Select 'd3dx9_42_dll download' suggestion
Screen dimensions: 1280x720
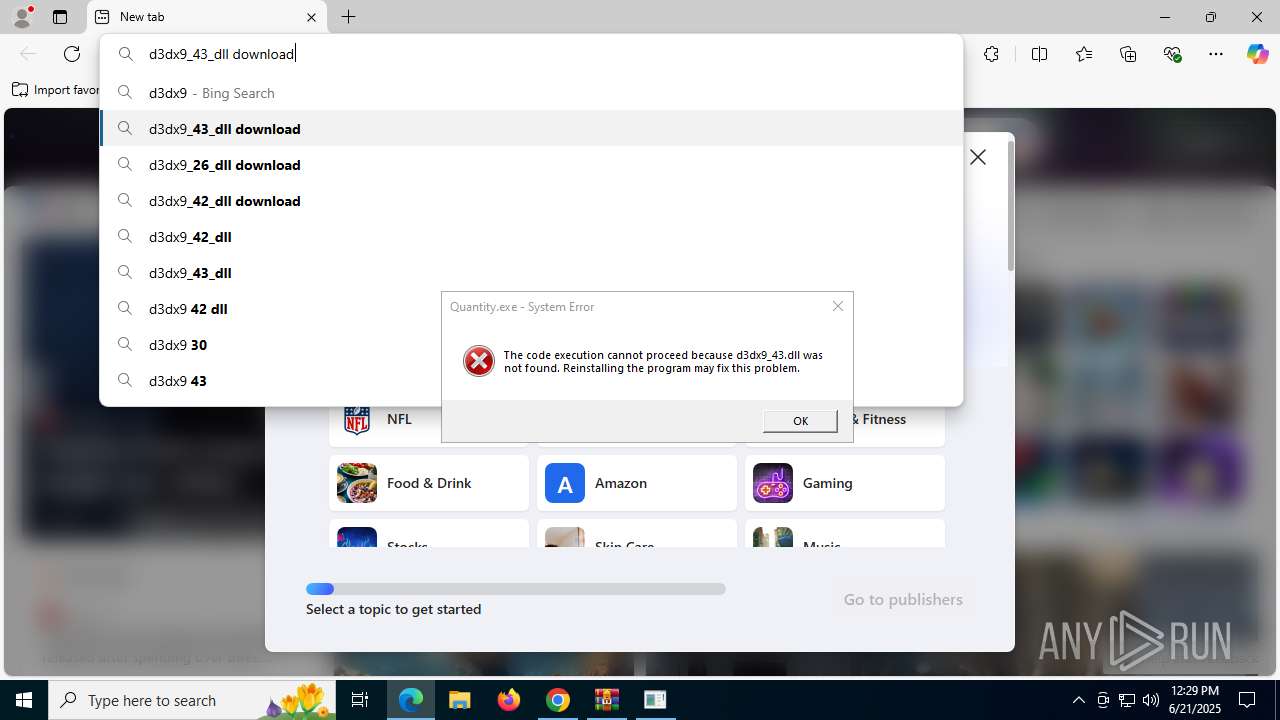click(x=531, y=201)
